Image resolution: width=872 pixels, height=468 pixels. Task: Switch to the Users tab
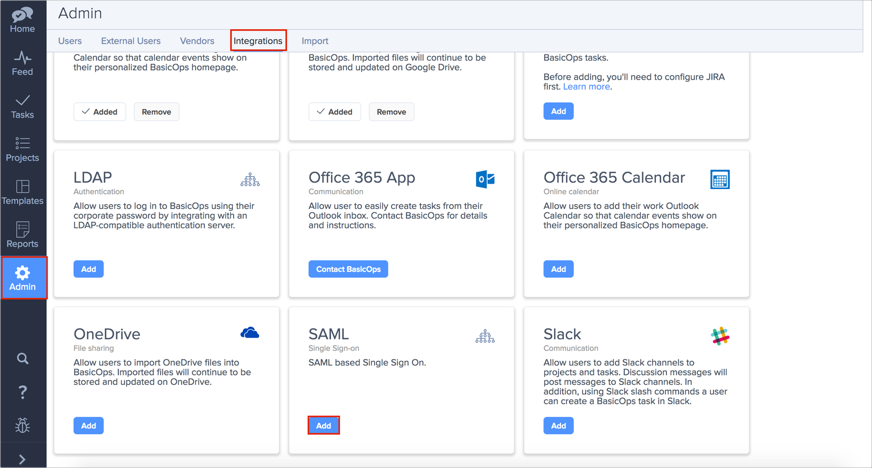pos(70,41)
